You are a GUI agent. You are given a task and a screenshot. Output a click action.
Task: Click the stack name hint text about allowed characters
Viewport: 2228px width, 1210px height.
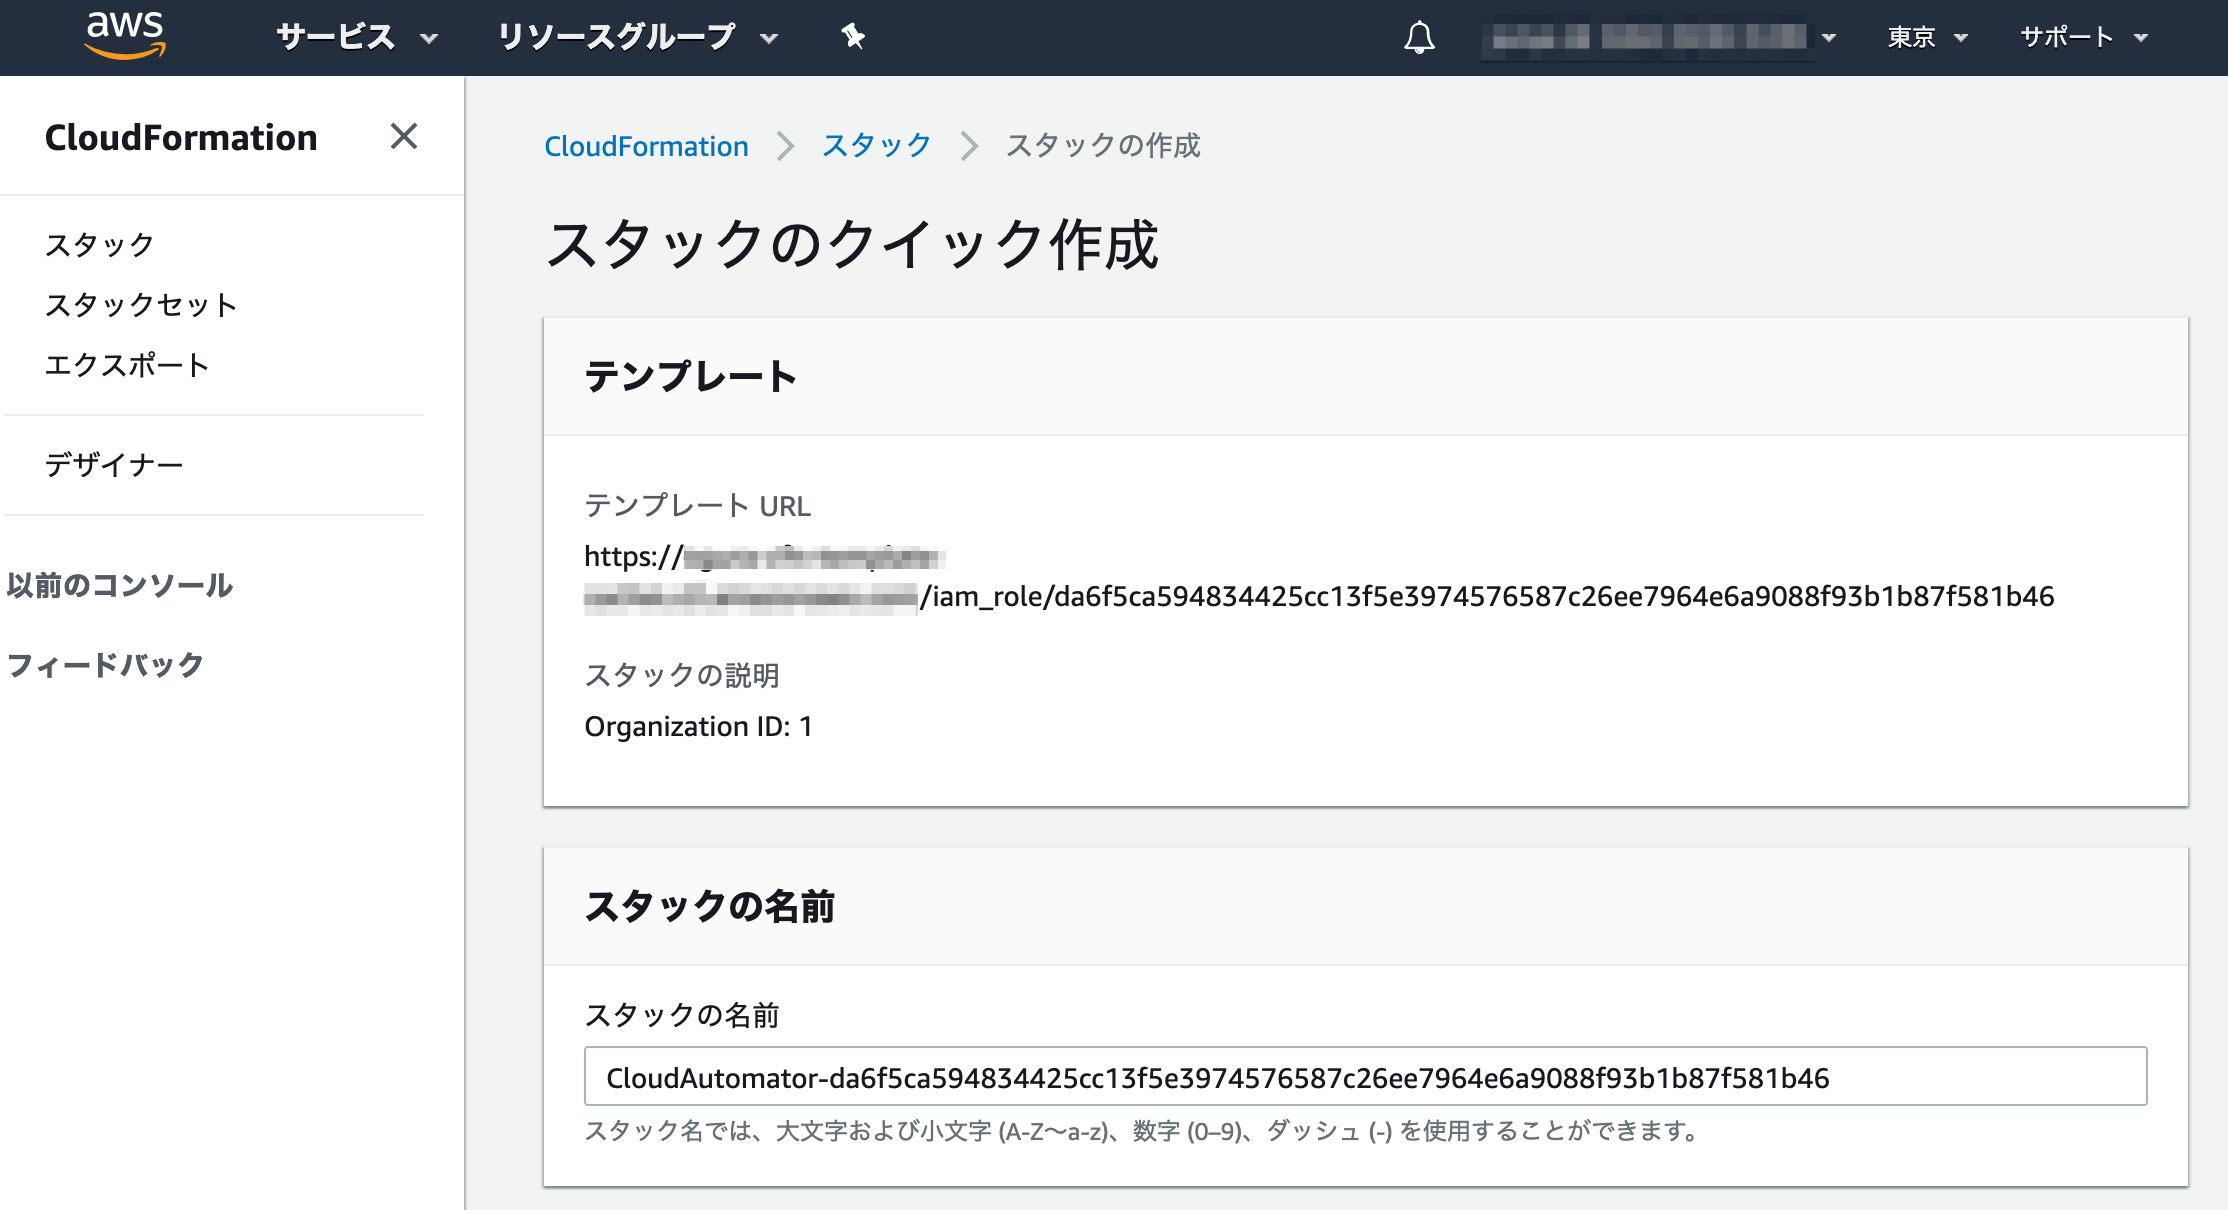pos(1143,1131)
